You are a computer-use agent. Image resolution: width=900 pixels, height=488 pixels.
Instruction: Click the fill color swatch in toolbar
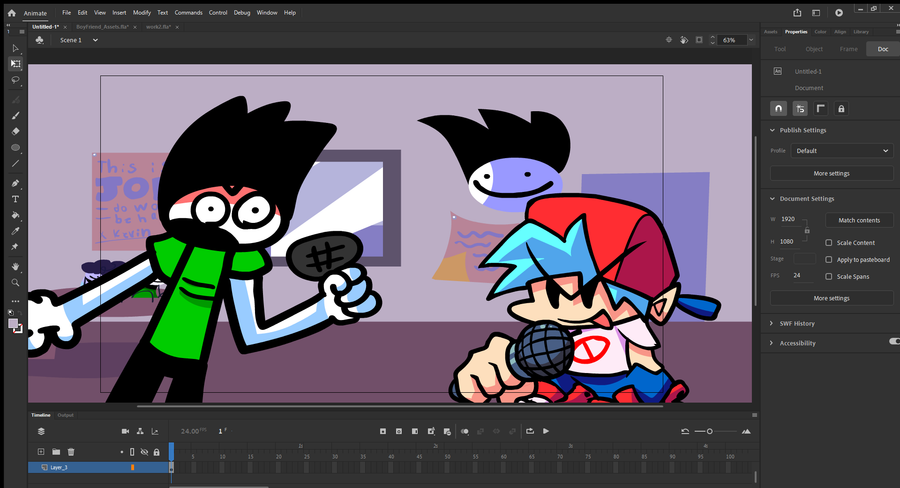tap(13, 324)
